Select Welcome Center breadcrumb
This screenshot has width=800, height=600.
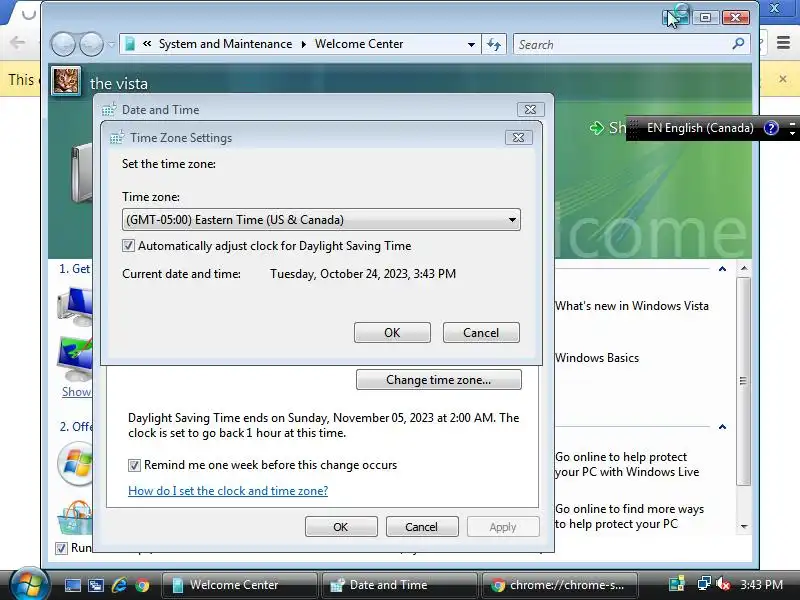tap(359, 44)
